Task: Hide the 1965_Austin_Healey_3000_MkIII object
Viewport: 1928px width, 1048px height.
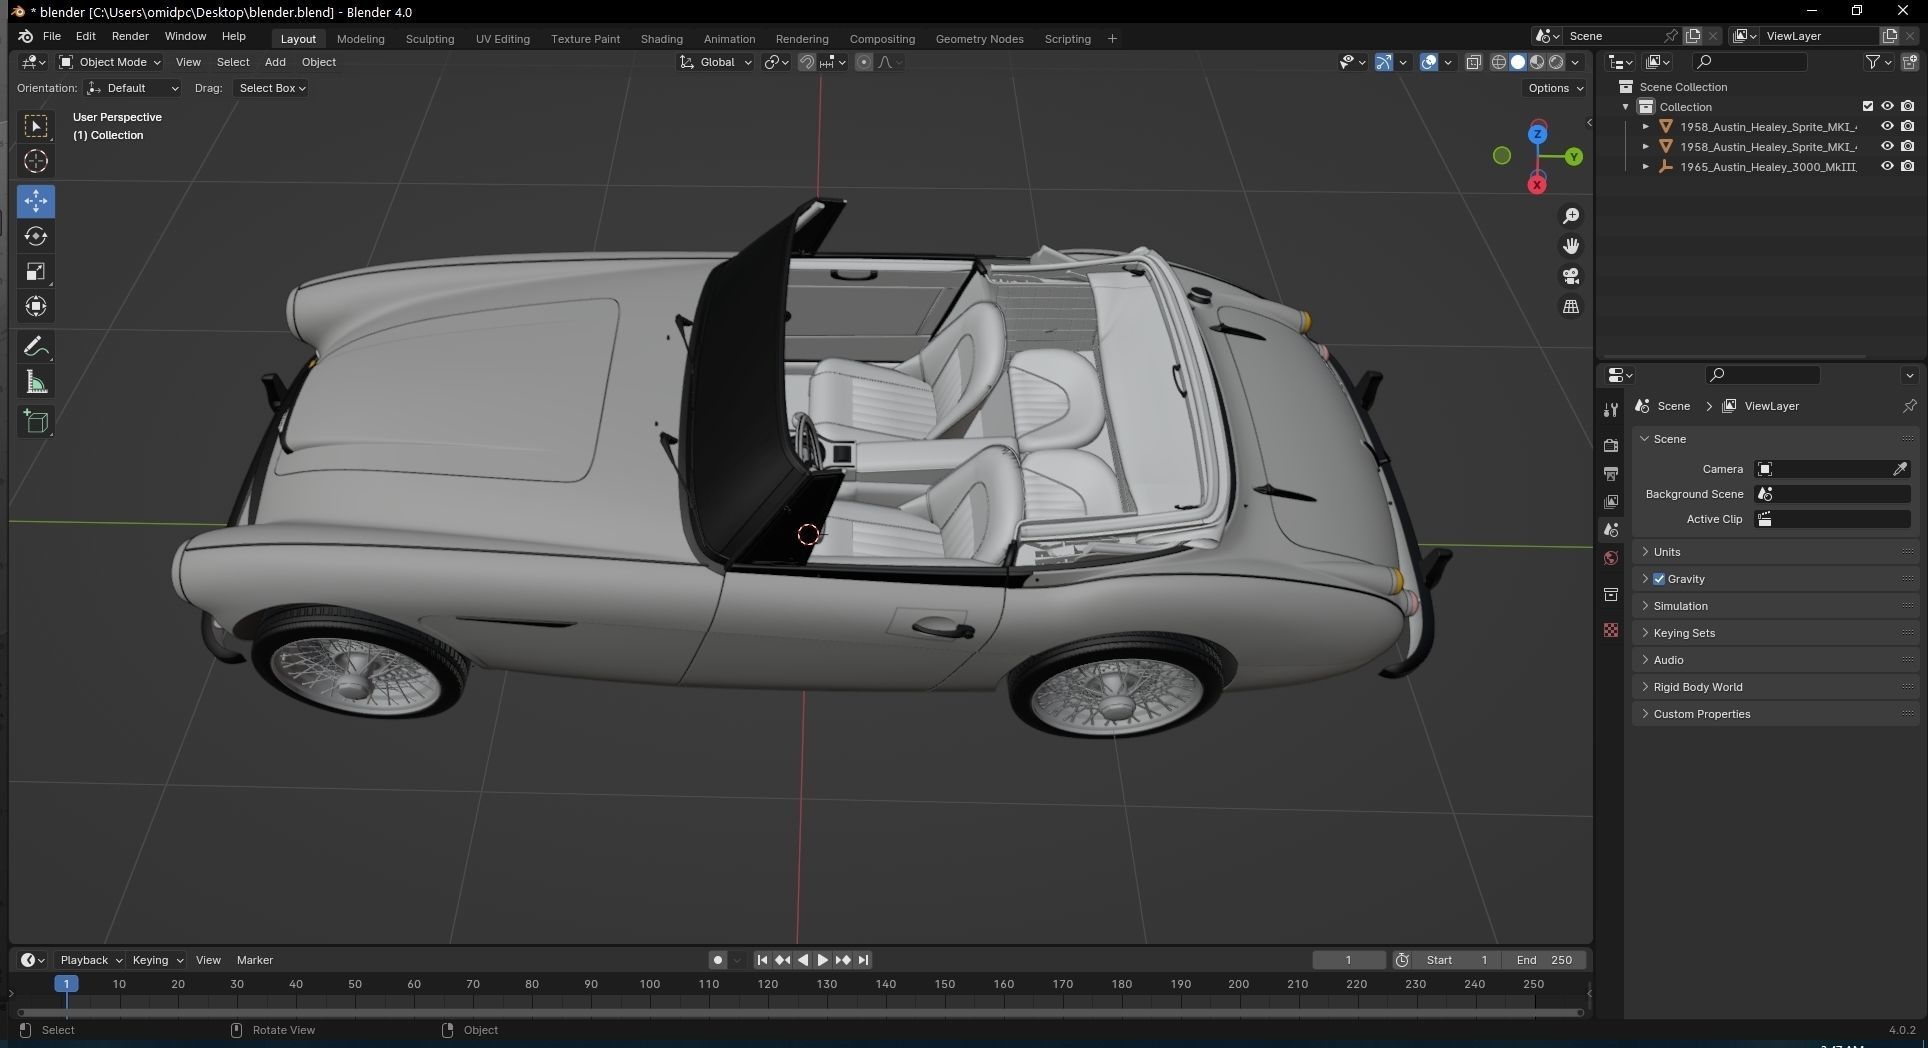Action: click(x=1887, y=166)
